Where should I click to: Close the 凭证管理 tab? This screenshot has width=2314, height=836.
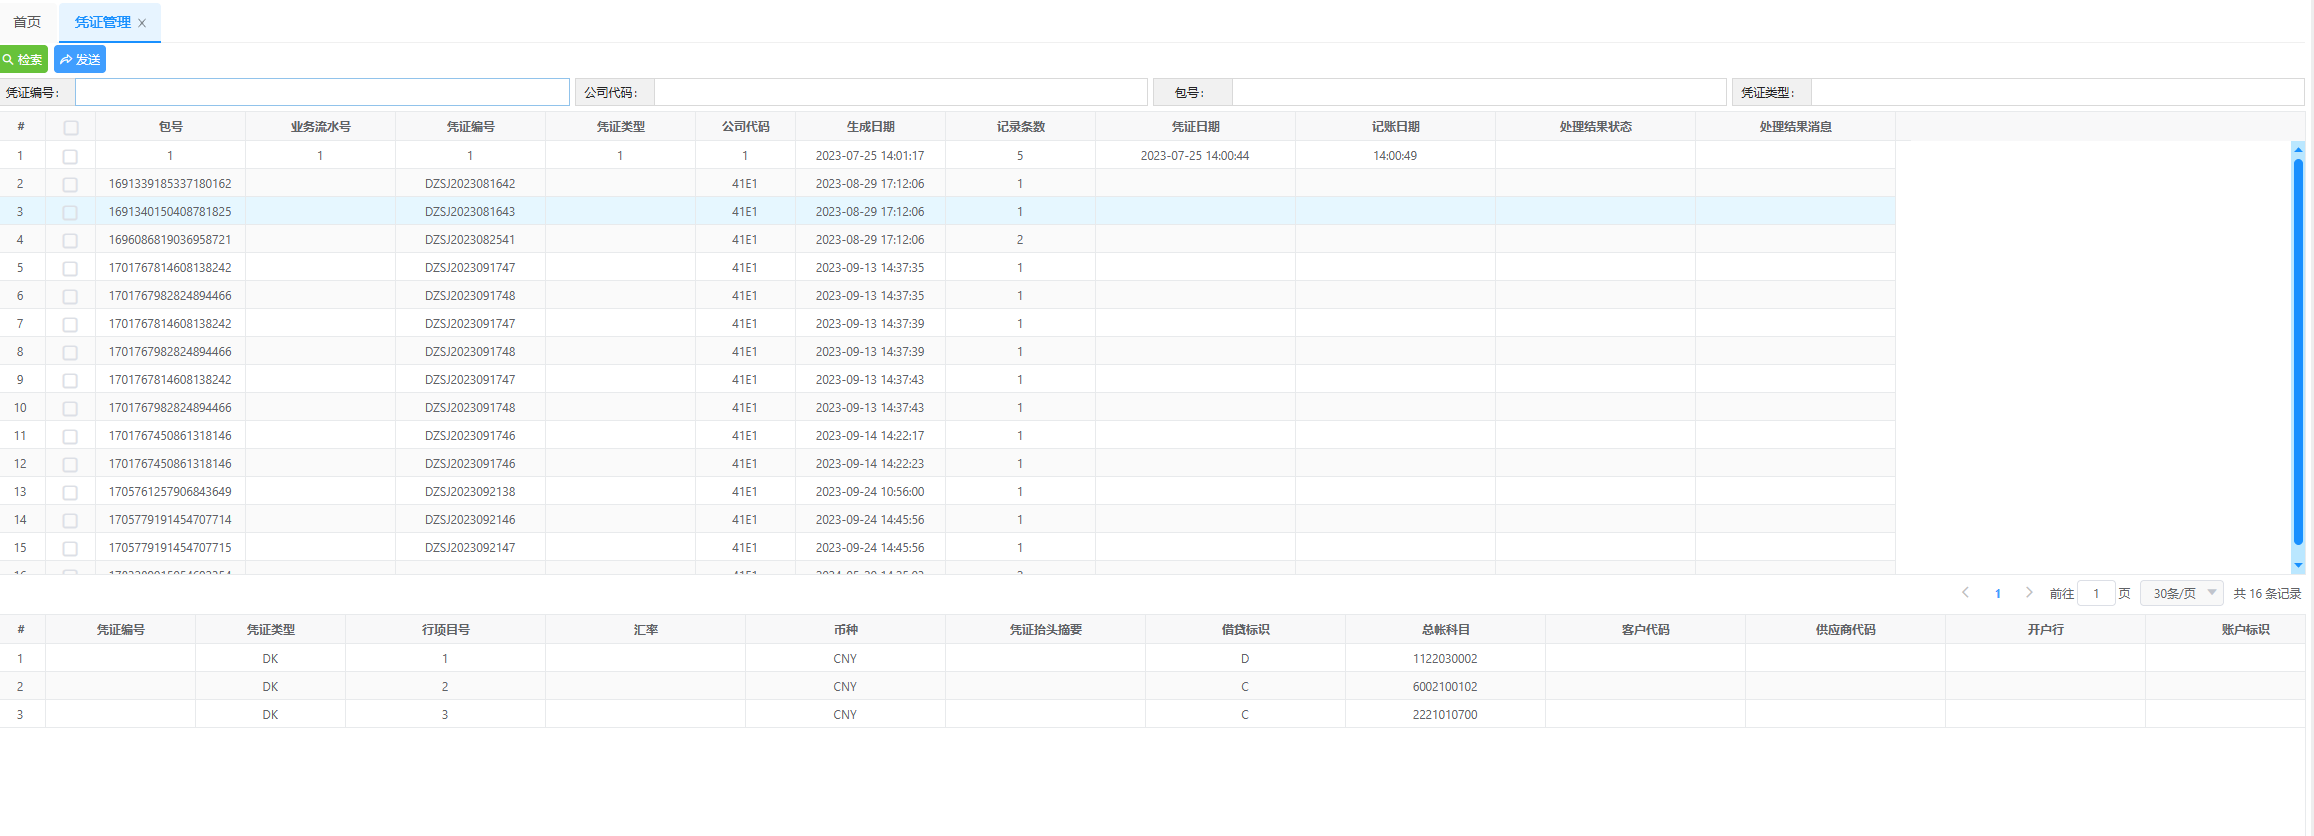coord(142,23)
